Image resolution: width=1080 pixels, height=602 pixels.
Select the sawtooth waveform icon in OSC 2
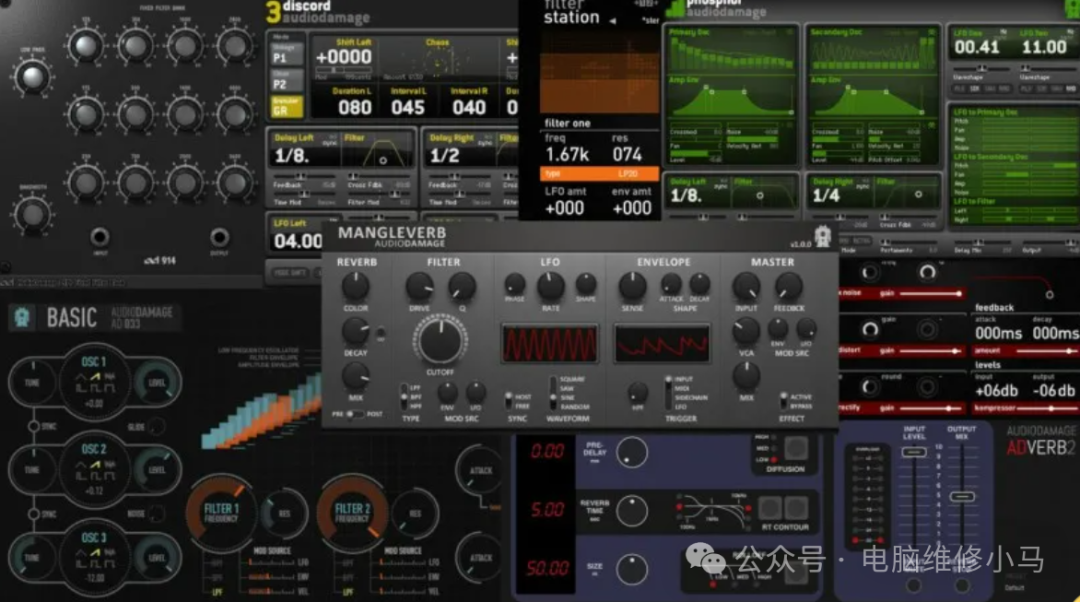(95, 464)
